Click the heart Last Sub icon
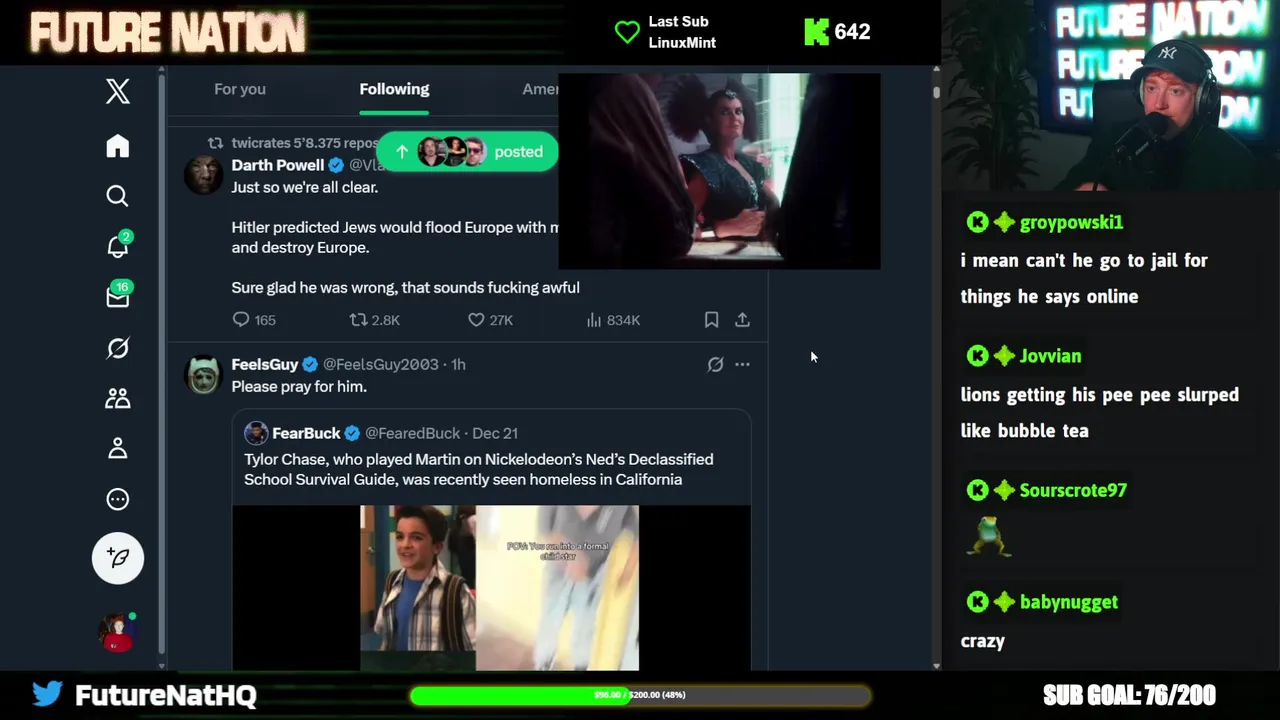The height and width of the screenshot is (720, 1280). pyautogui.click(x=627, y=32)
